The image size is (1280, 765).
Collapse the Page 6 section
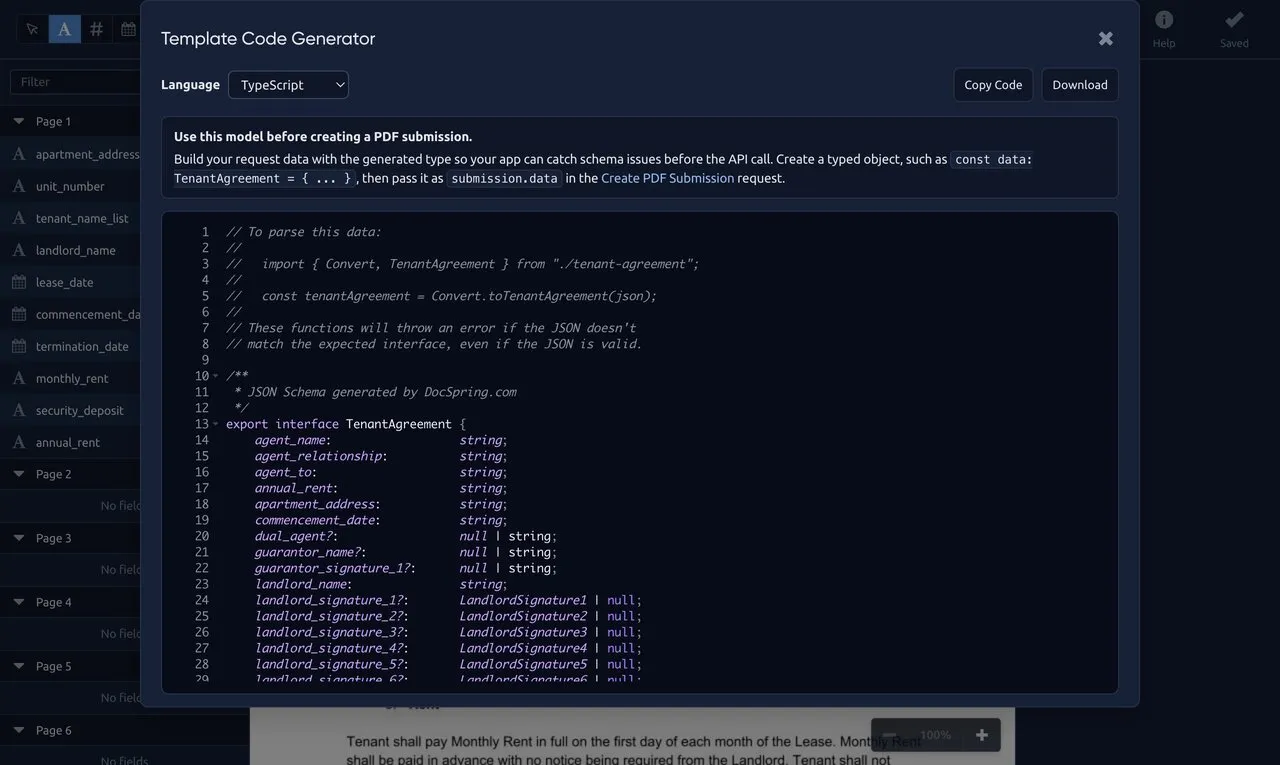pos(19,730)
